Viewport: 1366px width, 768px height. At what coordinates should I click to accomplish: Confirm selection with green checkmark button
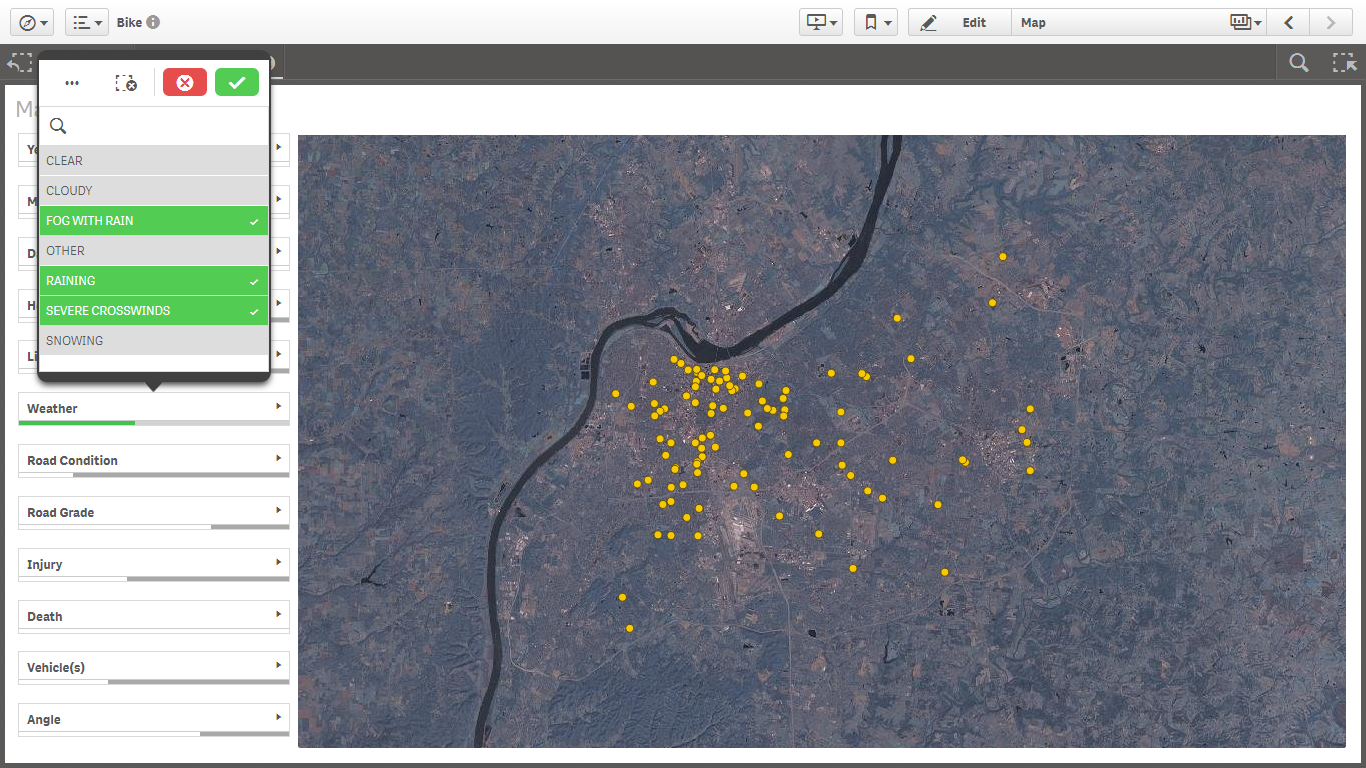click(x=237, y=83)
